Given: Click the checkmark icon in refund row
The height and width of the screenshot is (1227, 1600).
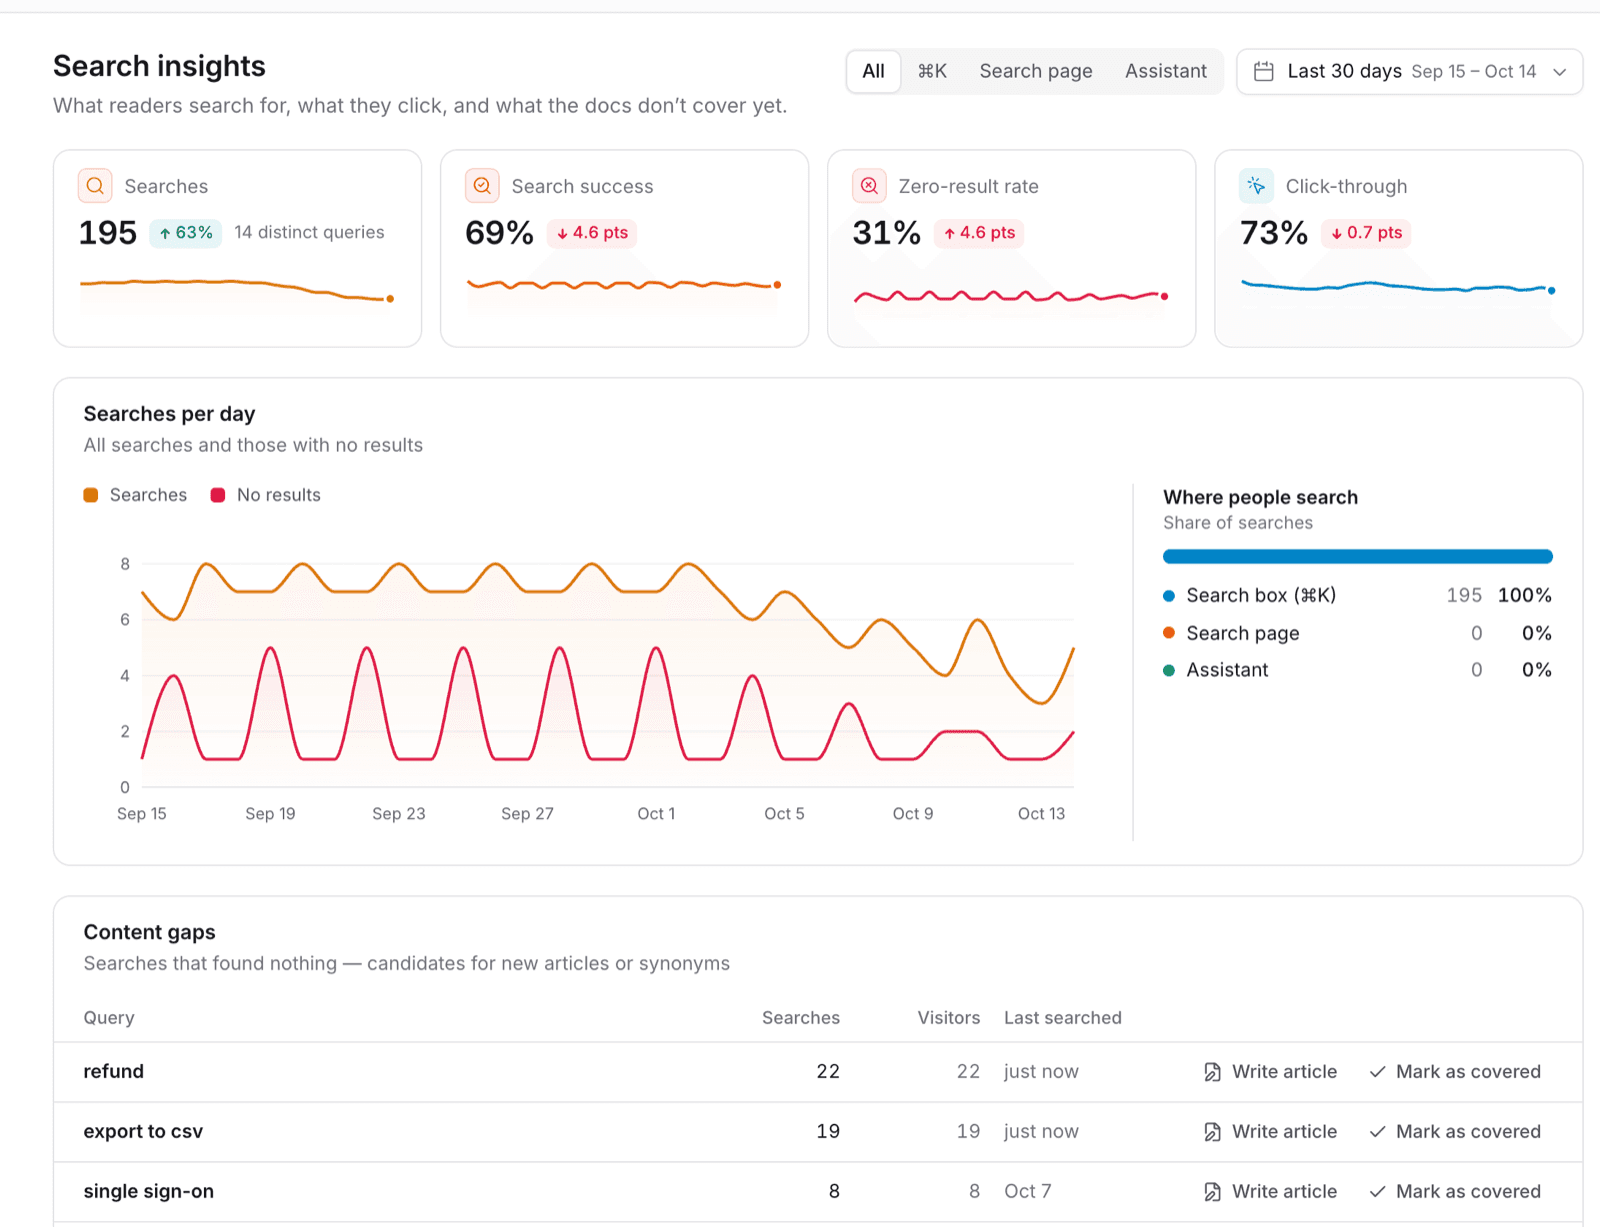Looking at the screenshot, I should pyautogui.click(x=1377, y=1072).
